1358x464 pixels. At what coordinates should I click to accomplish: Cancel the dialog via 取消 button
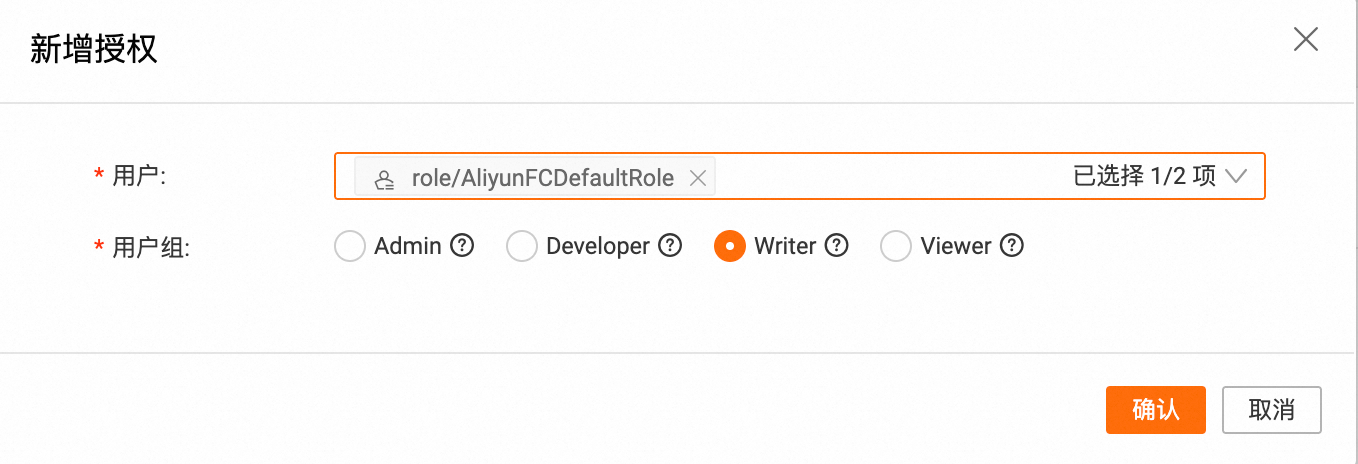click(x=1272, y=410)
